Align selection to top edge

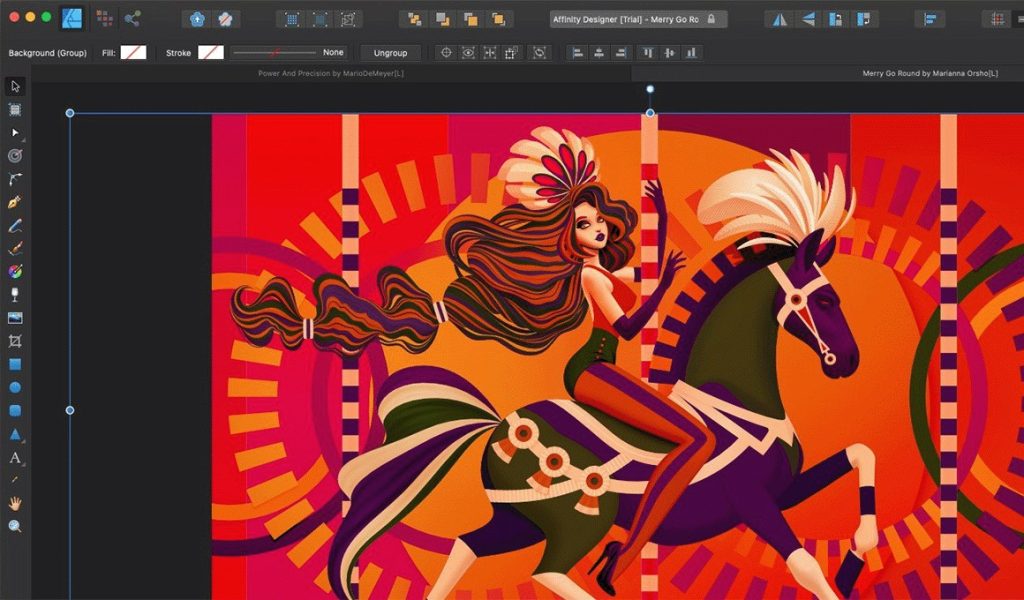[x=648, y=53]
